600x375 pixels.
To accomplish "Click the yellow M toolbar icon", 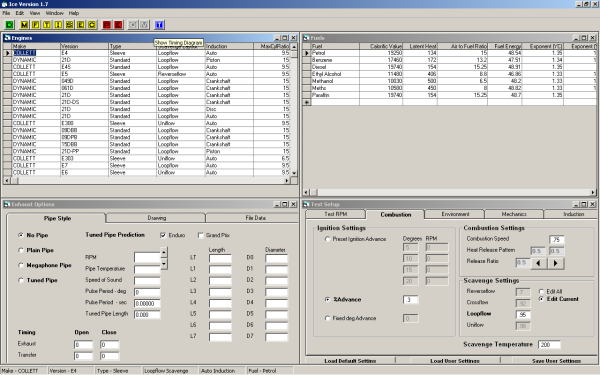I will coord(24,25).
